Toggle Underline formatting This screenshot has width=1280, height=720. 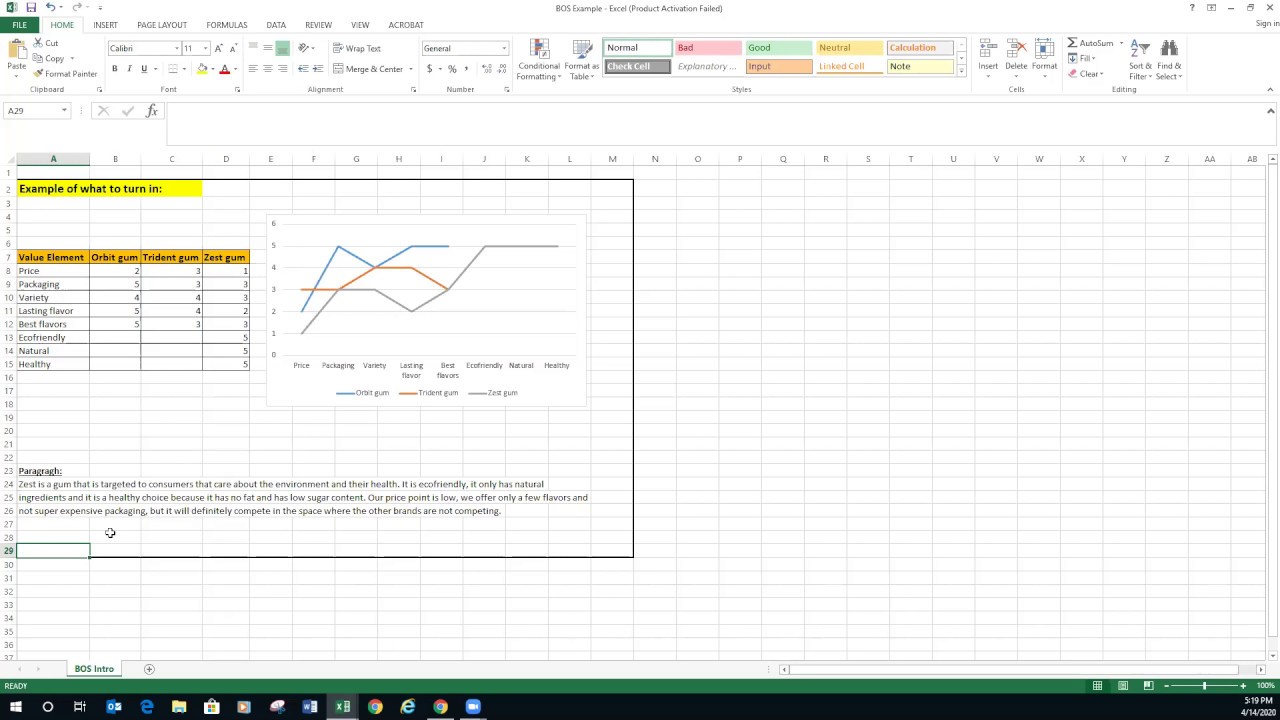click(x=144, y=69)
